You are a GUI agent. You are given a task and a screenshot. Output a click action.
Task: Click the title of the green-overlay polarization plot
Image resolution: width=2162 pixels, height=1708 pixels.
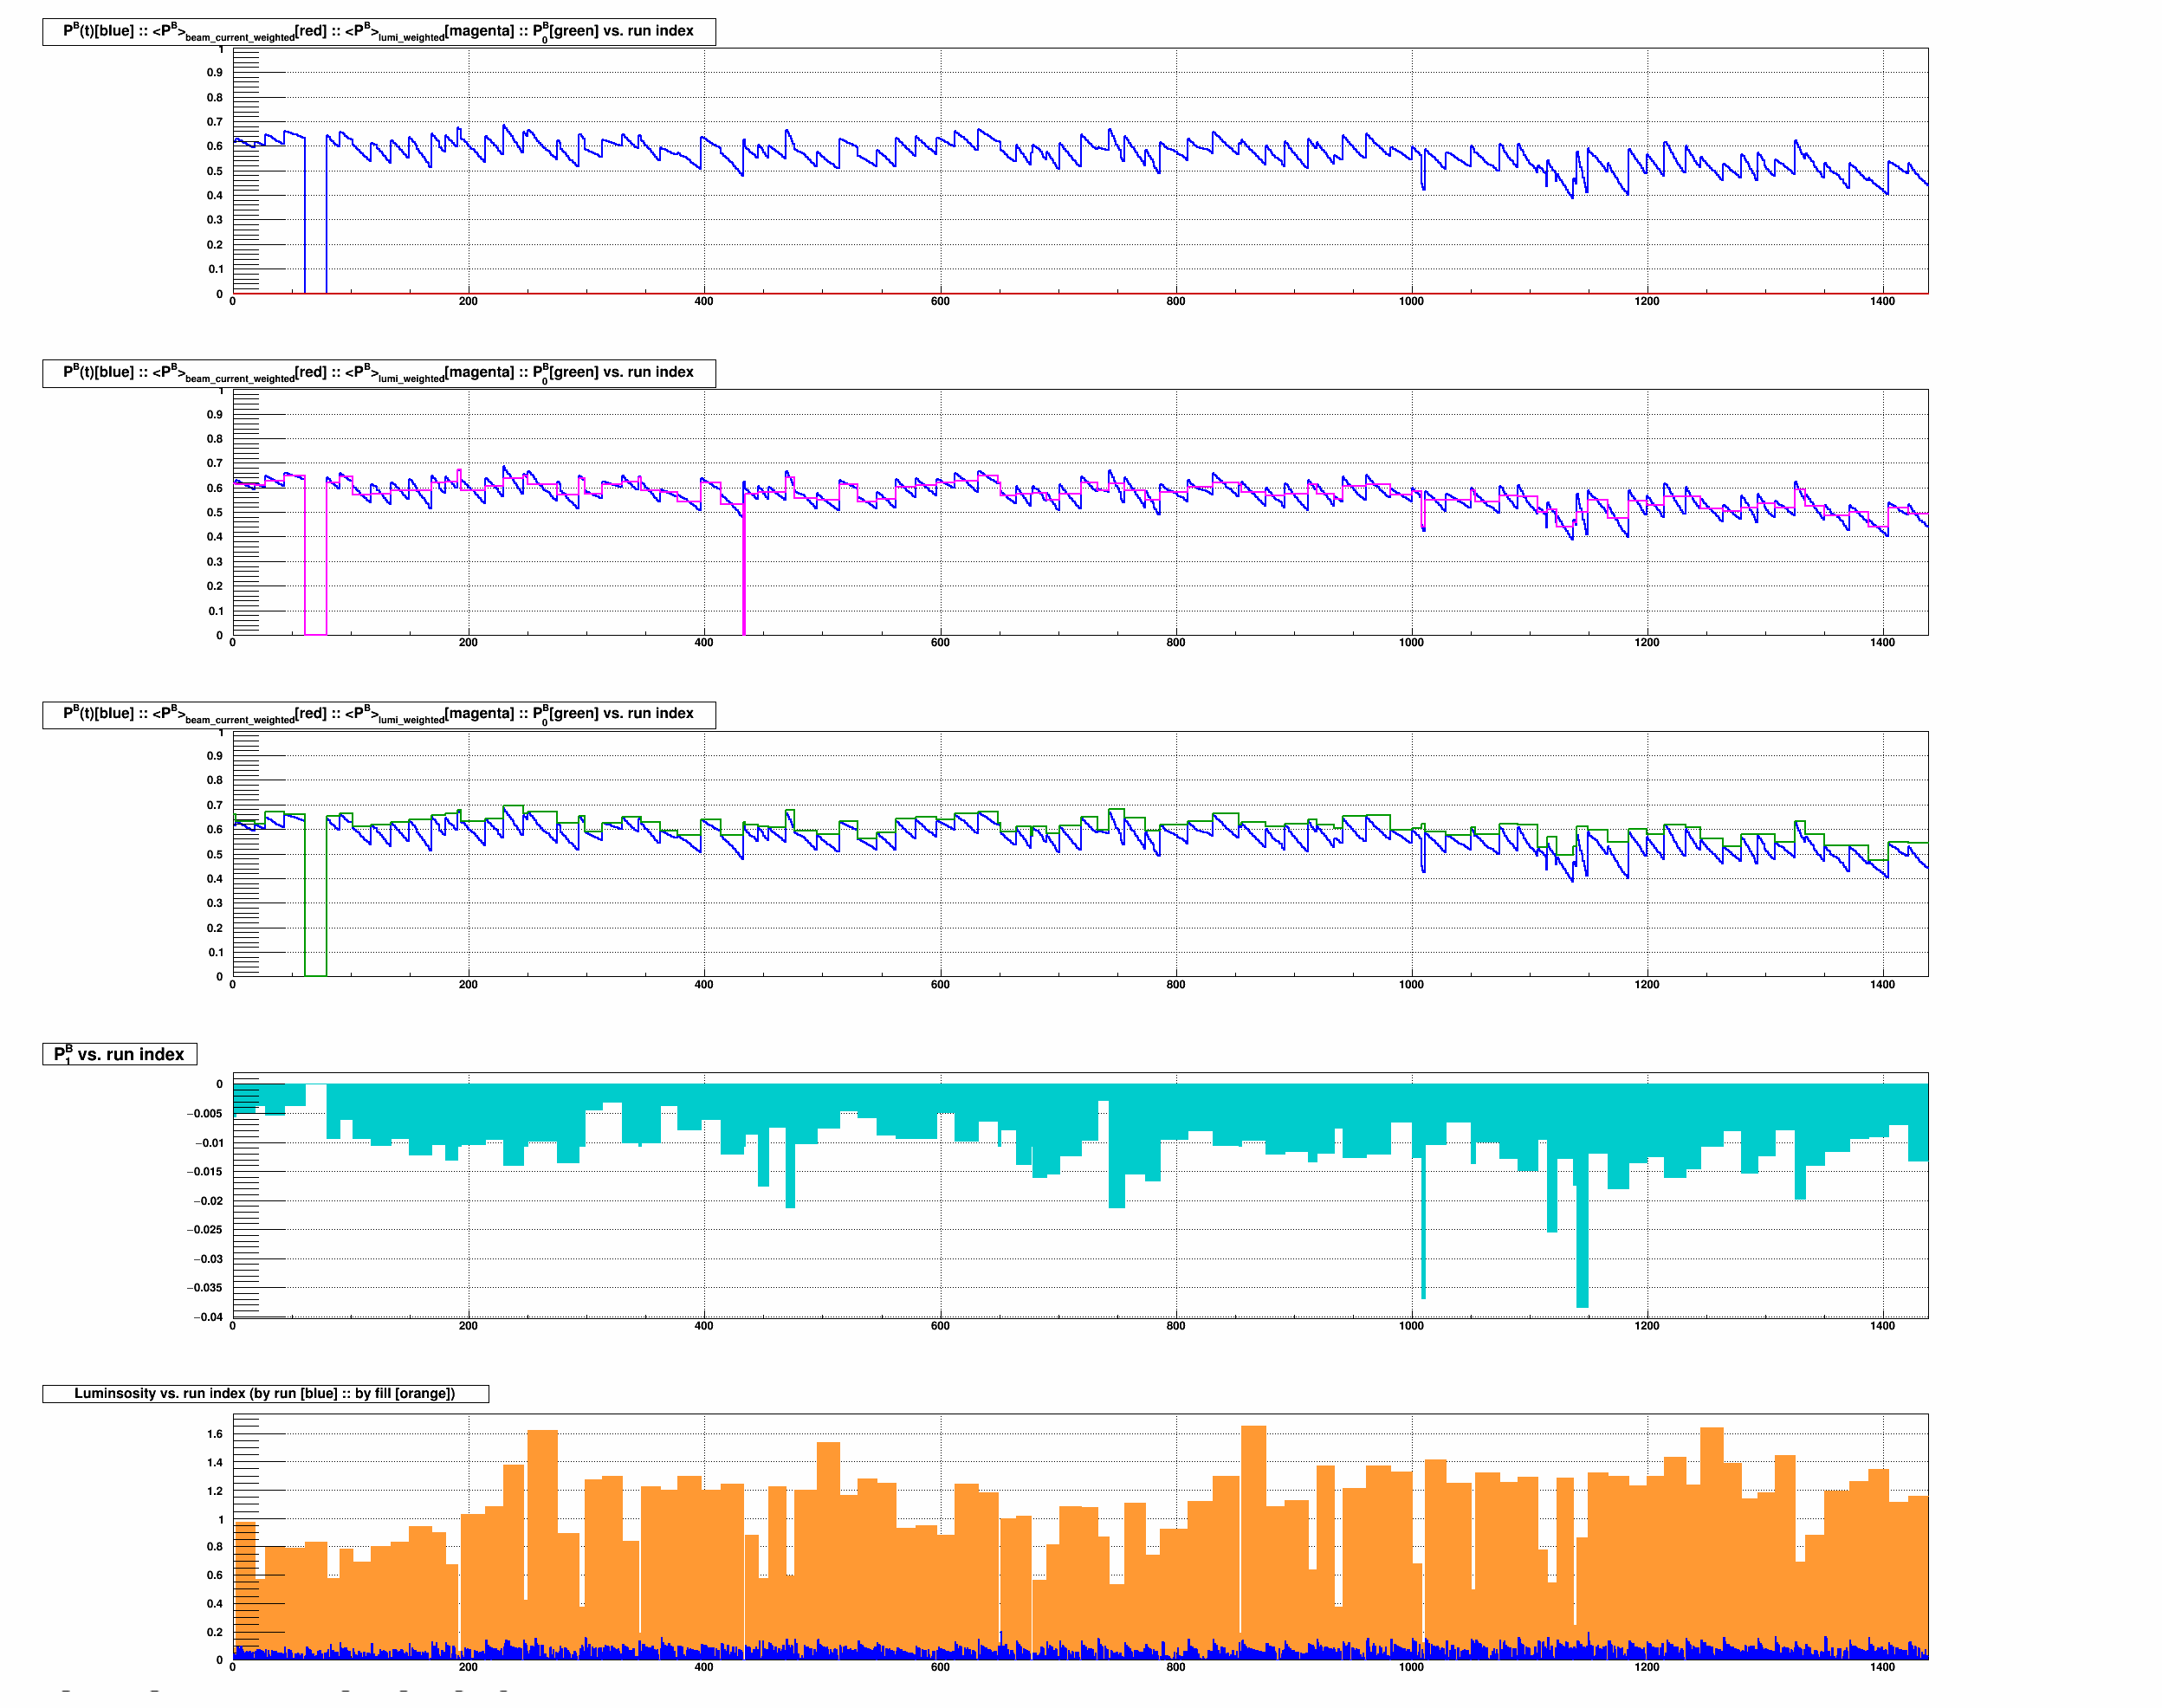tap(378, 714)
